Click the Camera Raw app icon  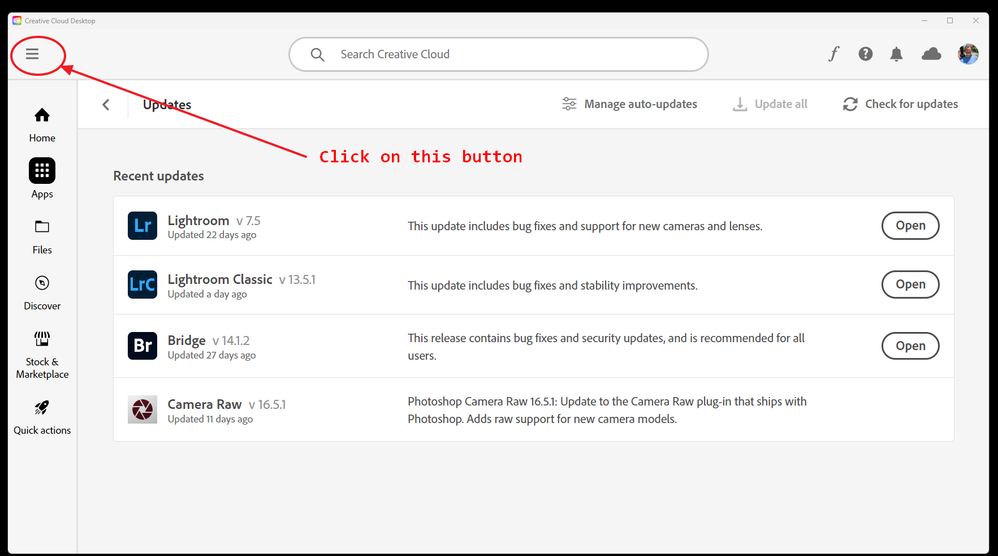click(x=142, y=409)
